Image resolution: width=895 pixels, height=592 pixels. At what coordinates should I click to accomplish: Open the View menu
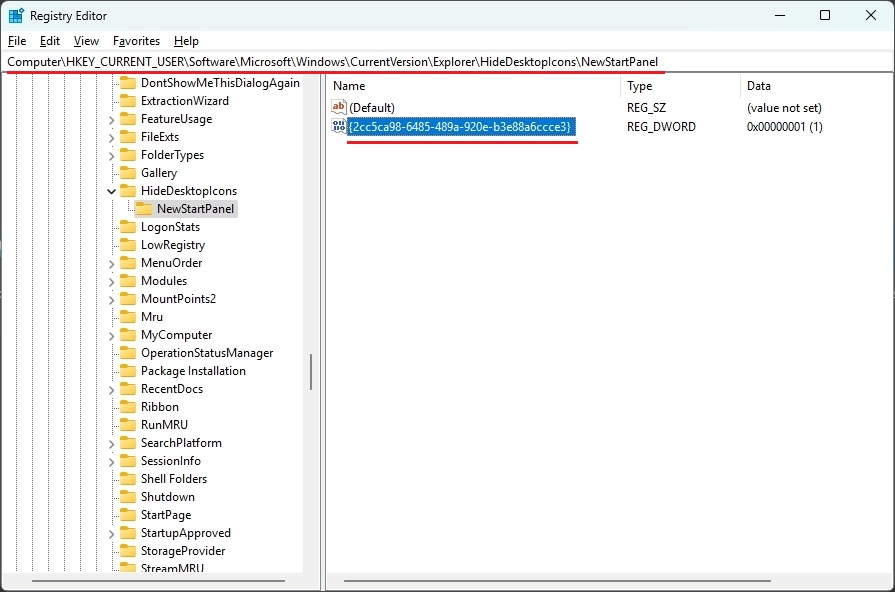[86, 41]
